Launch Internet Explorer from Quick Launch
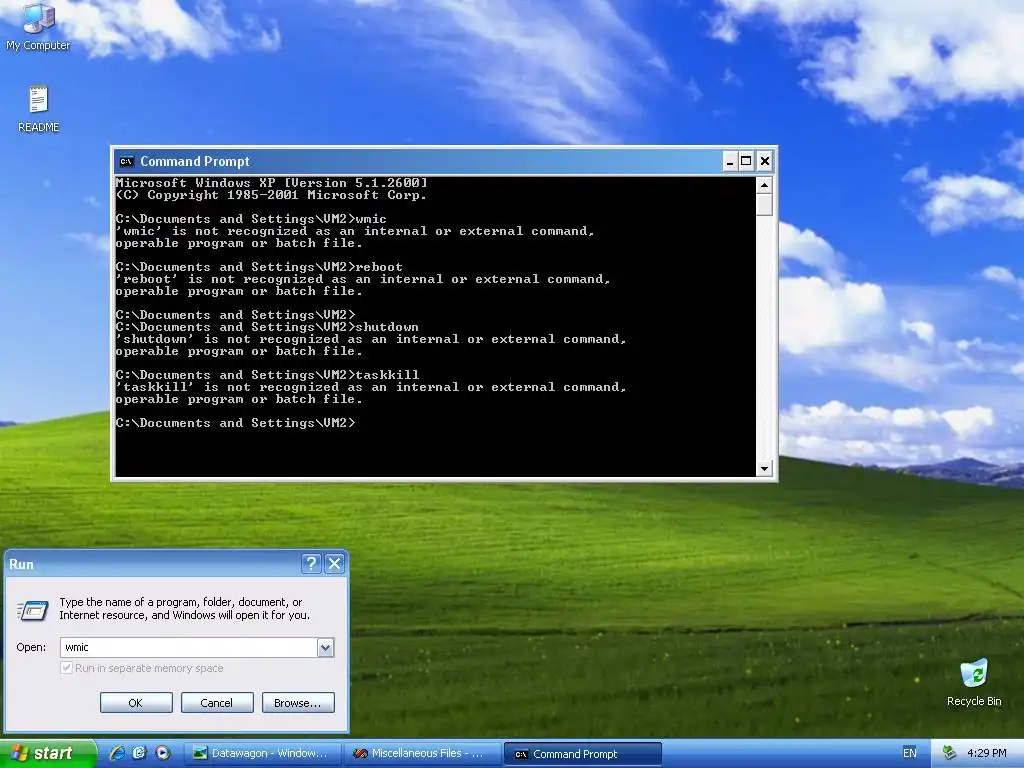The image size is (1024, 768). (118, 753)
